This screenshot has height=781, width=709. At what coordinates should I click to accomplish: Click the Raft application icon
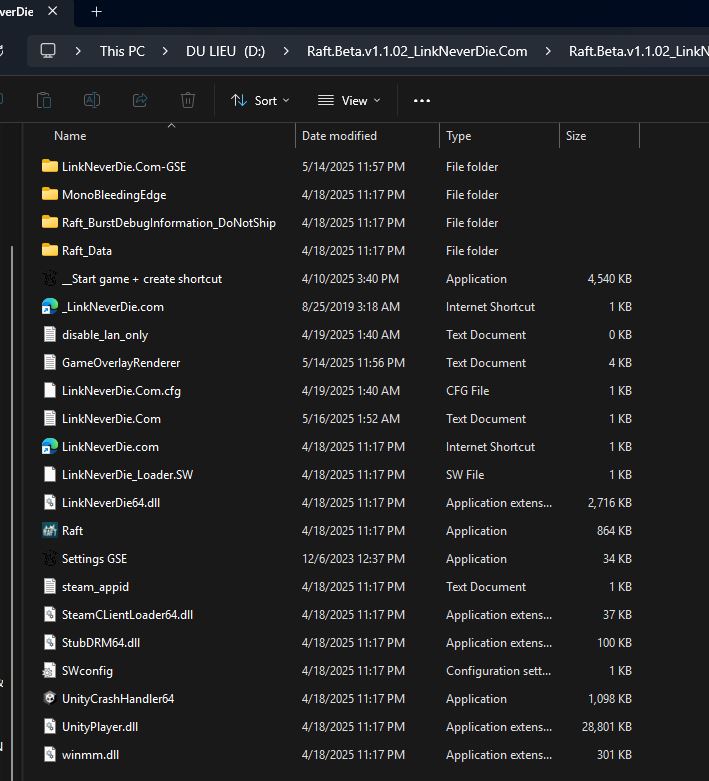(x=50, y=531)
